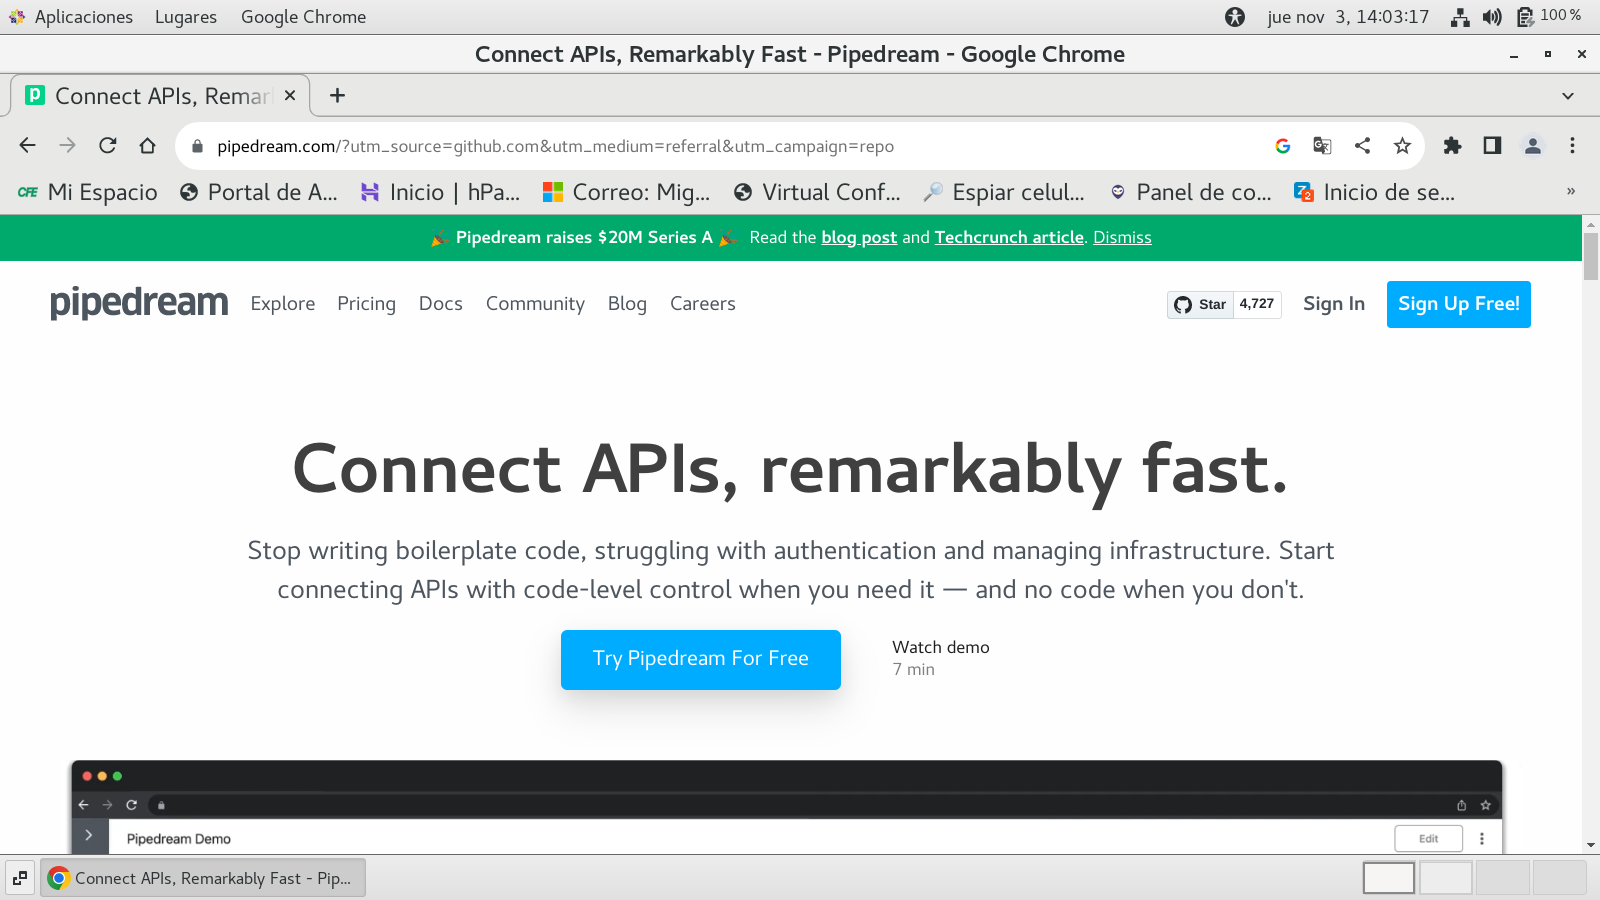Open the Chrome profile avatar icon
The height and width of the screenshot is (900, 1600).
pyautogui.click(x=1532, y=146)
